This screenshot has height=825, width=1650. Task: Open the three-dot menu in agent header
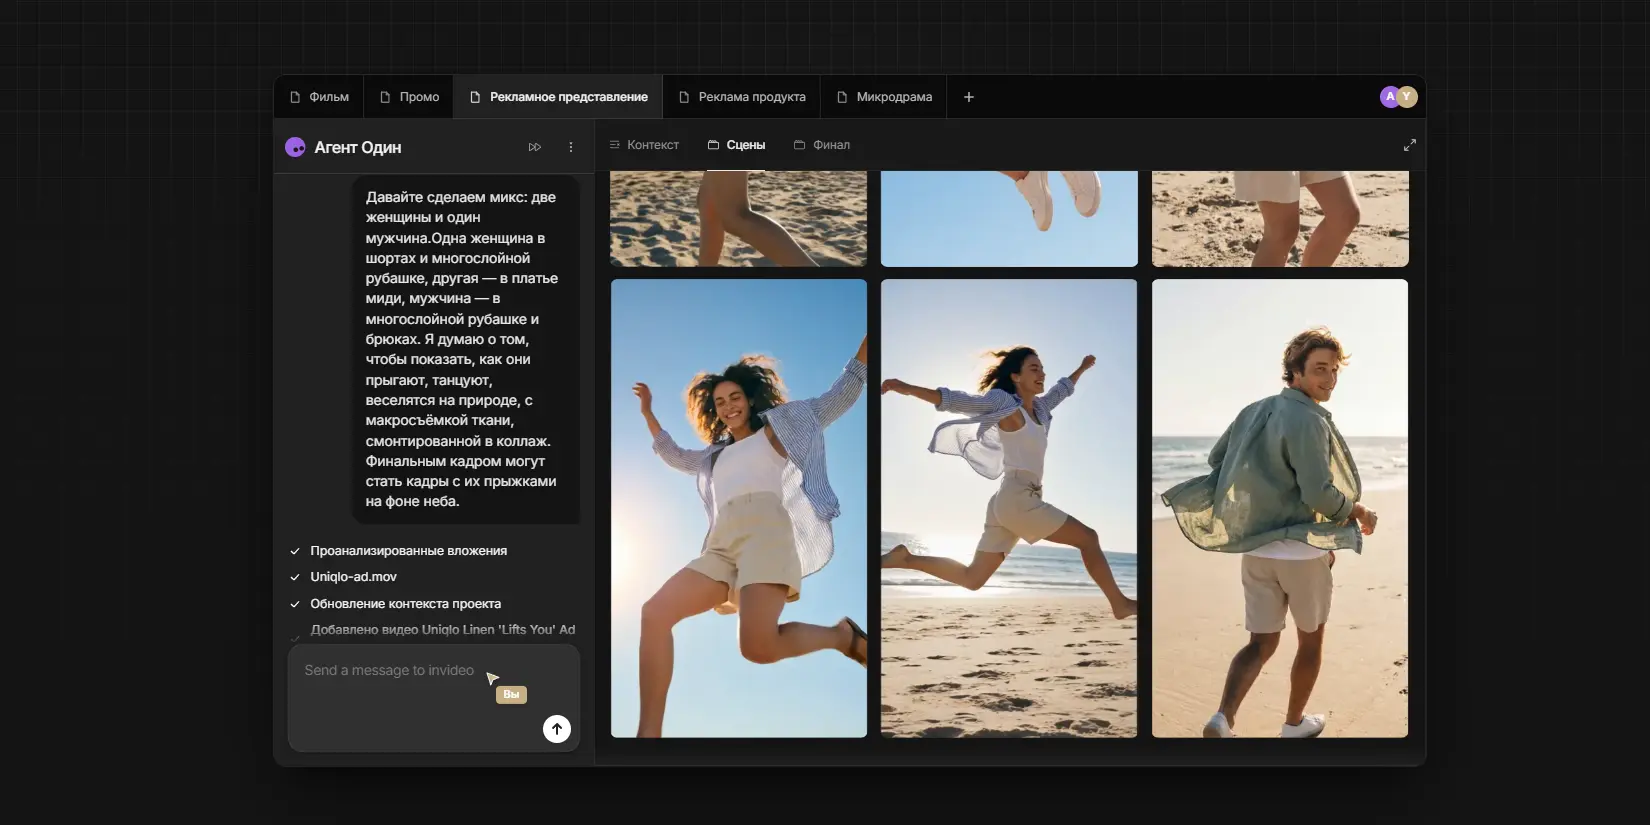571,147
